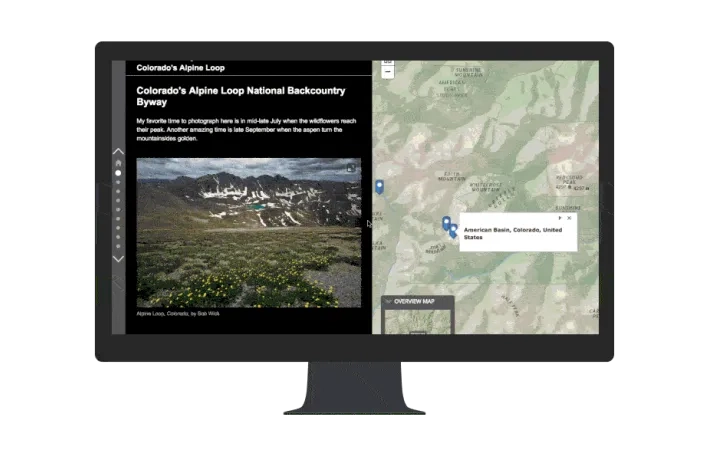Collapse the Overview Map panel arrow
The width and height of the screenshot is (720, 460).
(389, 301)
